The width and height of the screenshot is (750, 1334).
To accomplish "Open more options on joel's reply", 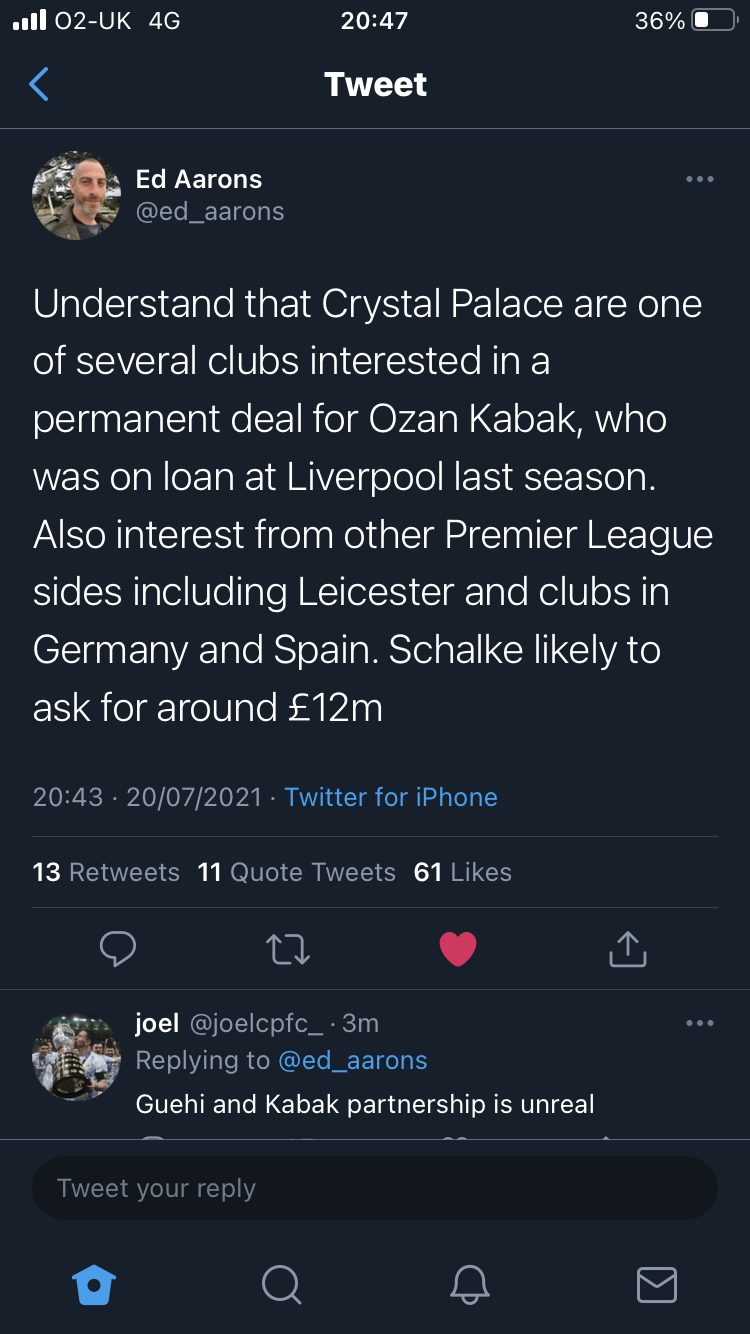I will coord(700,1023).
